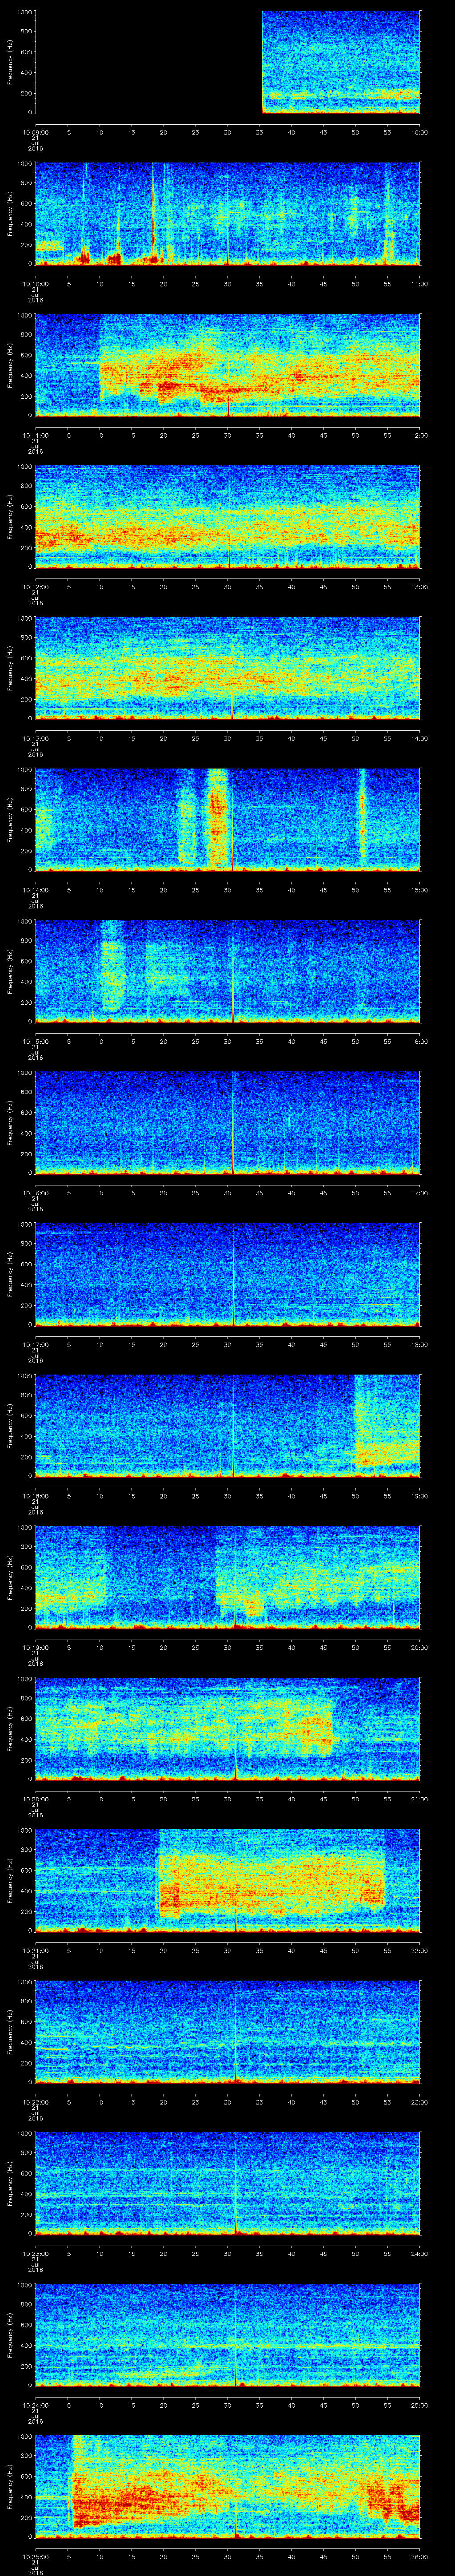Click the vertical line at 31s in the 10:16:00 panel
Screen dimensions: 455x2576
click(233, 1121)
